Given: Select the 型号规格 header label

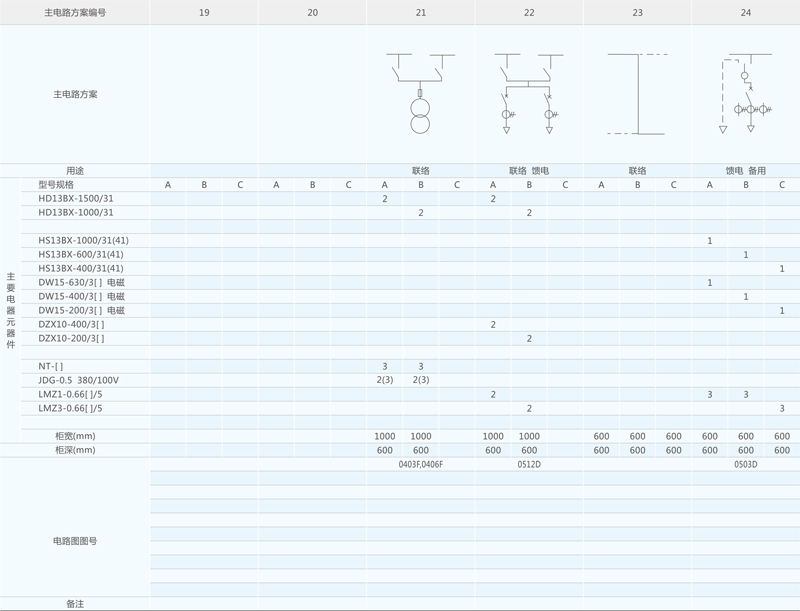Looking at the screenshot, I should (56, 185).
